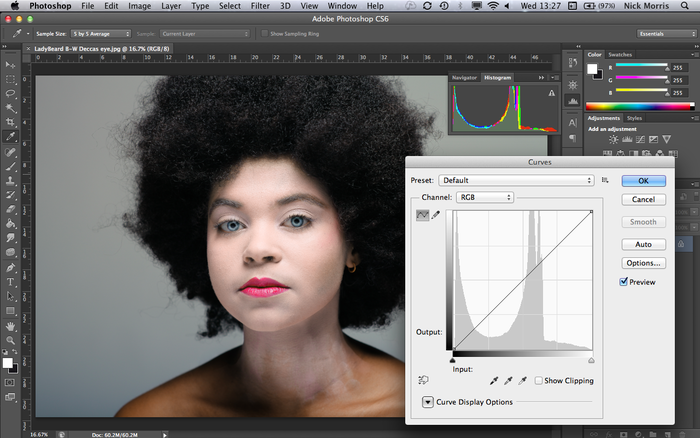Click the OK button in Curves
The height and width of the screenshot is (438, 700).
643,181
